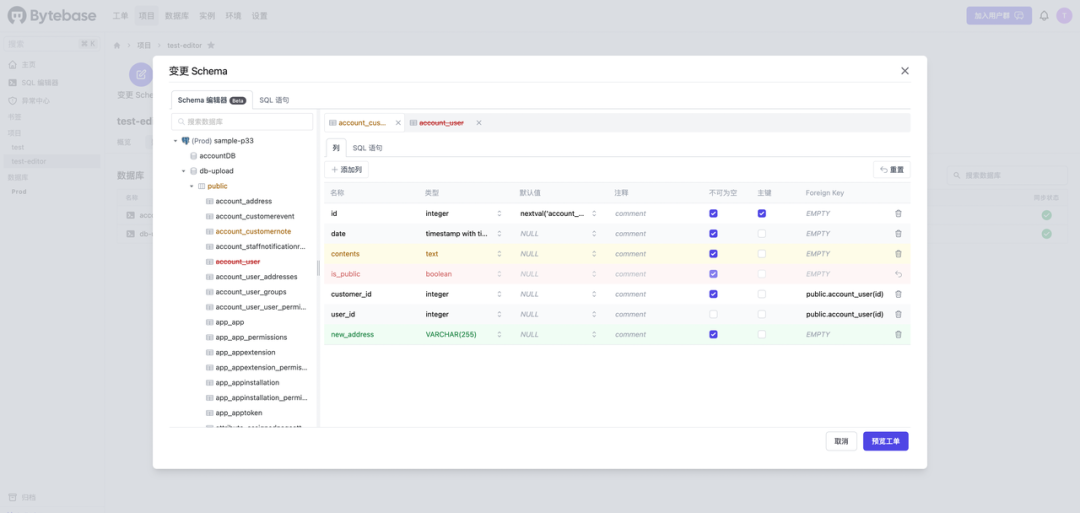
Task: Collapse the db-upload database node
Action: [183, 171]
